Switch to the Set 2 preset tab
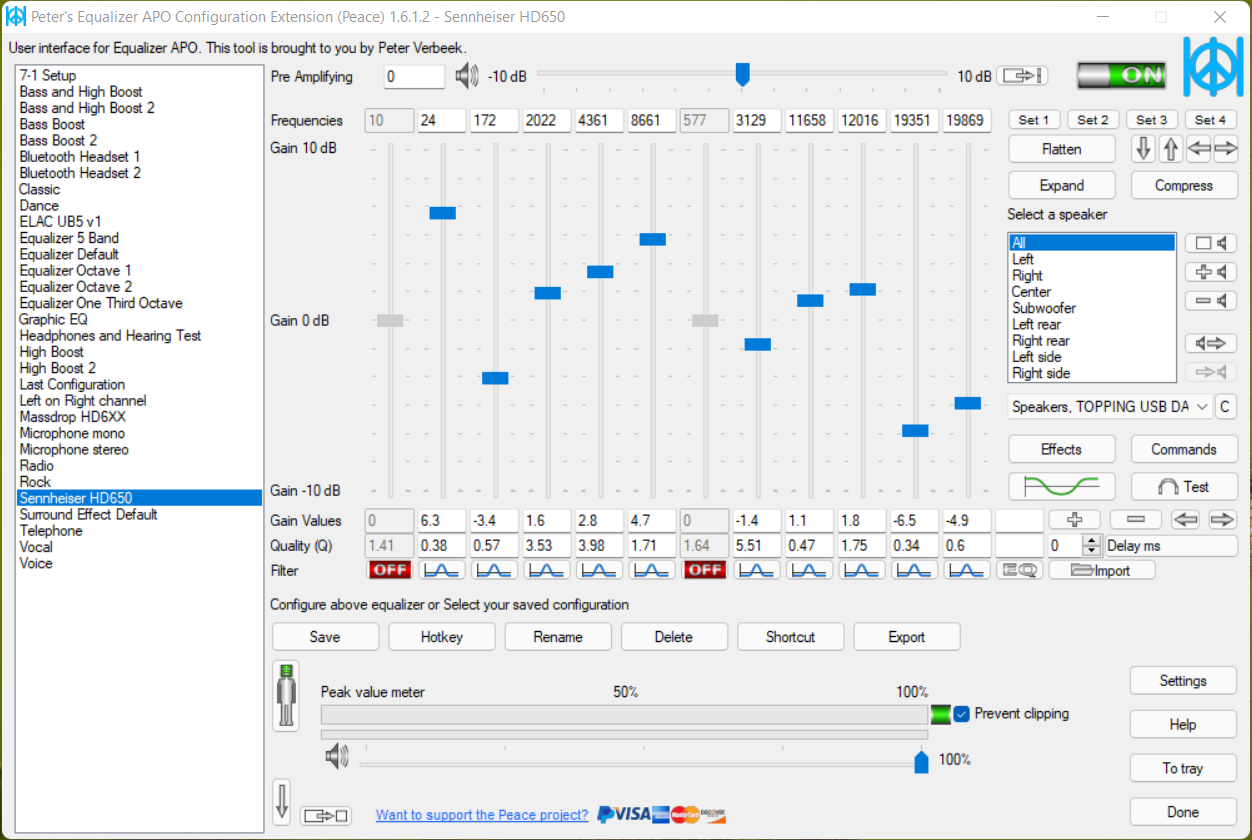1252x840 pixels. (x=1093, y=119)
